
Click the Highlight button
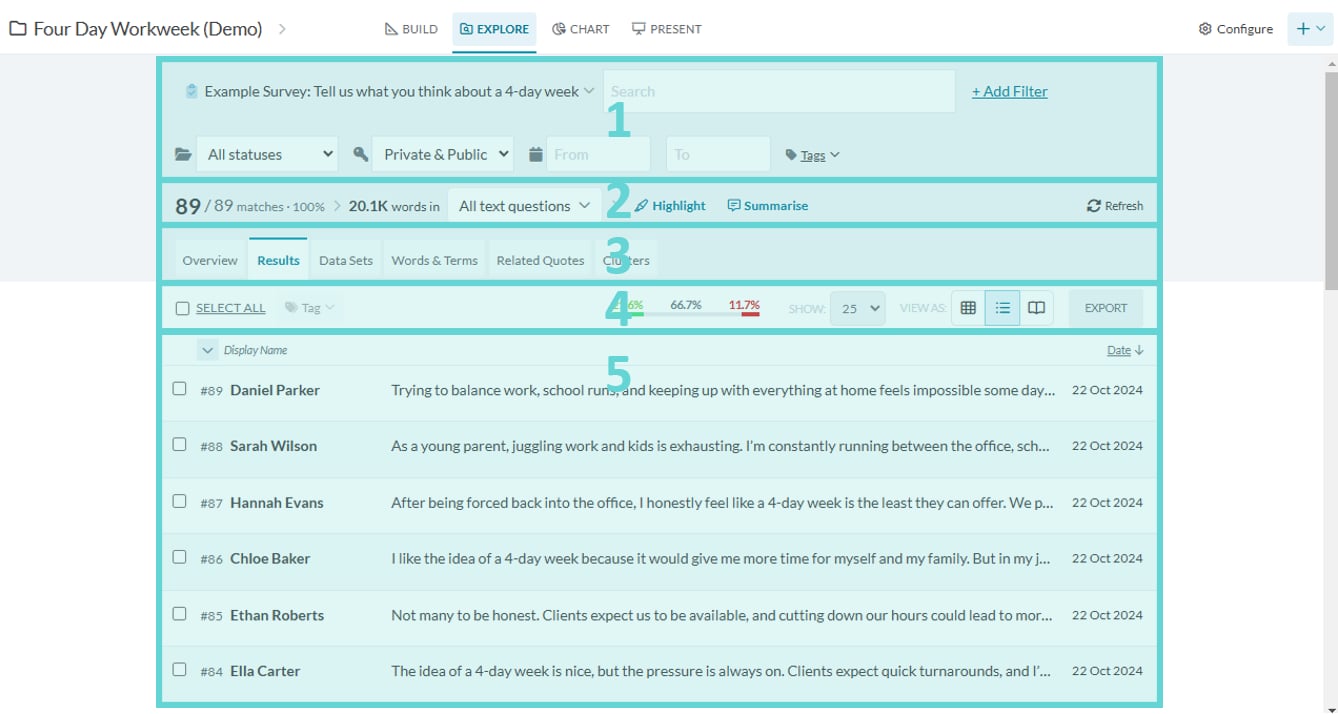point(671,206)
